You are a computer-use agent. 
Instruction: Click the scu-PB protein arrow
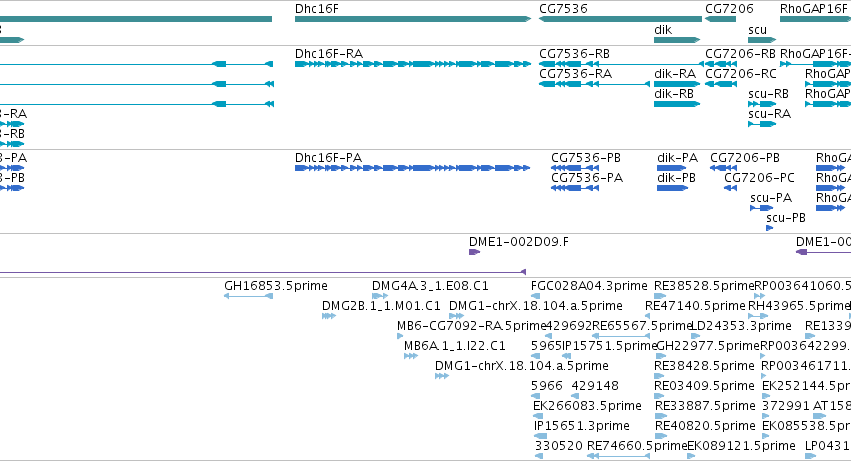point(769,228)
